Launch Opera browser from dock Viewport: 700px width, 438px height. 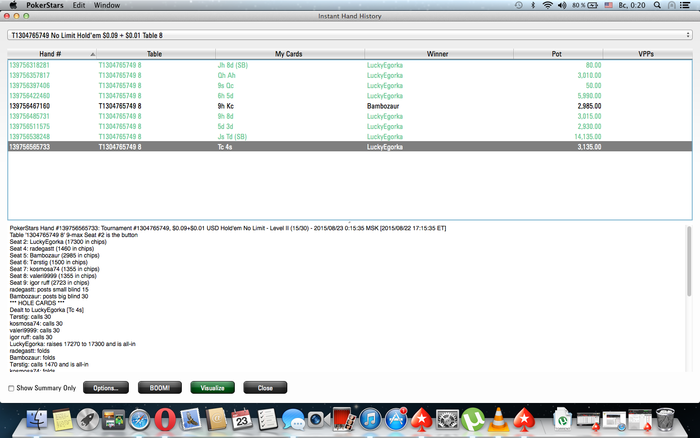[165, 420]
